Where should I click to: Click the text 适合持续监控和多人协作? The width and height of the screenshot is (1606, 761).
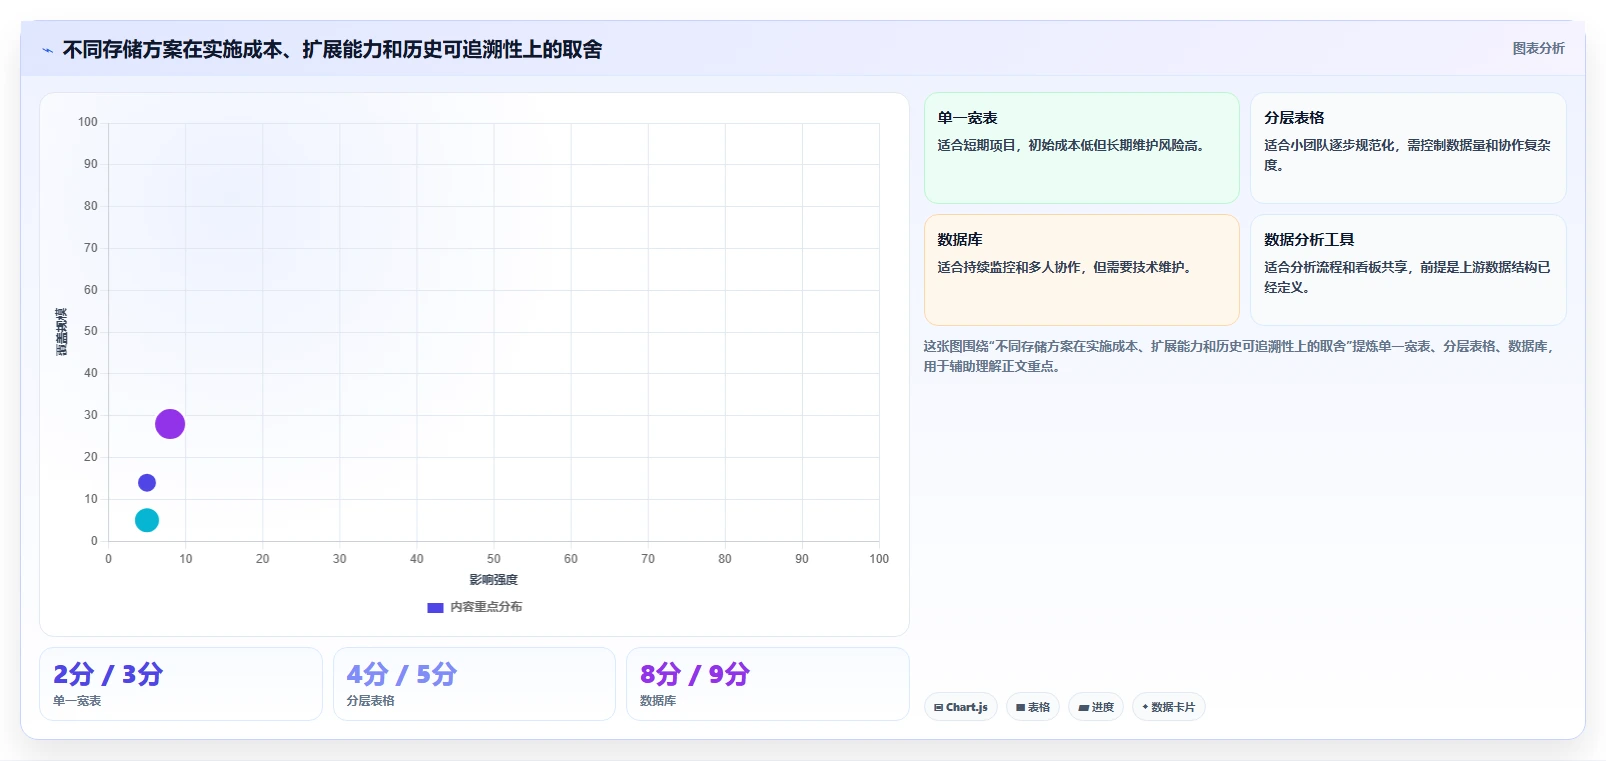point(1009,267)
